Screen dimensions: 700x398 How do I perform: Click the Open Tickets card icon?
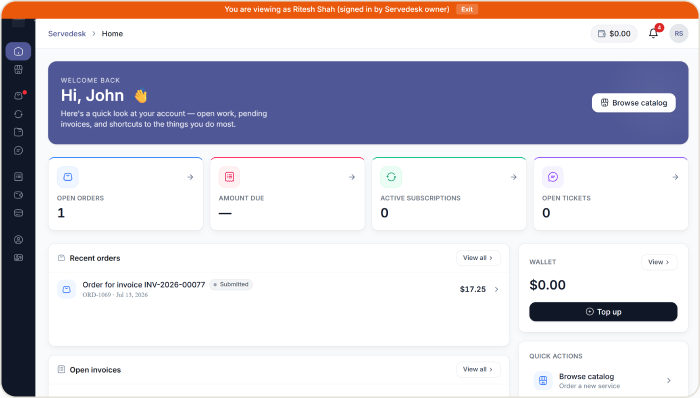coord(553,177)
